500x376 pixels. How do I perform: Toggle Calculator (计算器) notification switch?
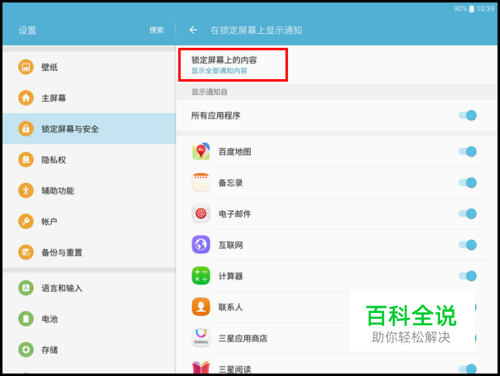click(468, 276)
